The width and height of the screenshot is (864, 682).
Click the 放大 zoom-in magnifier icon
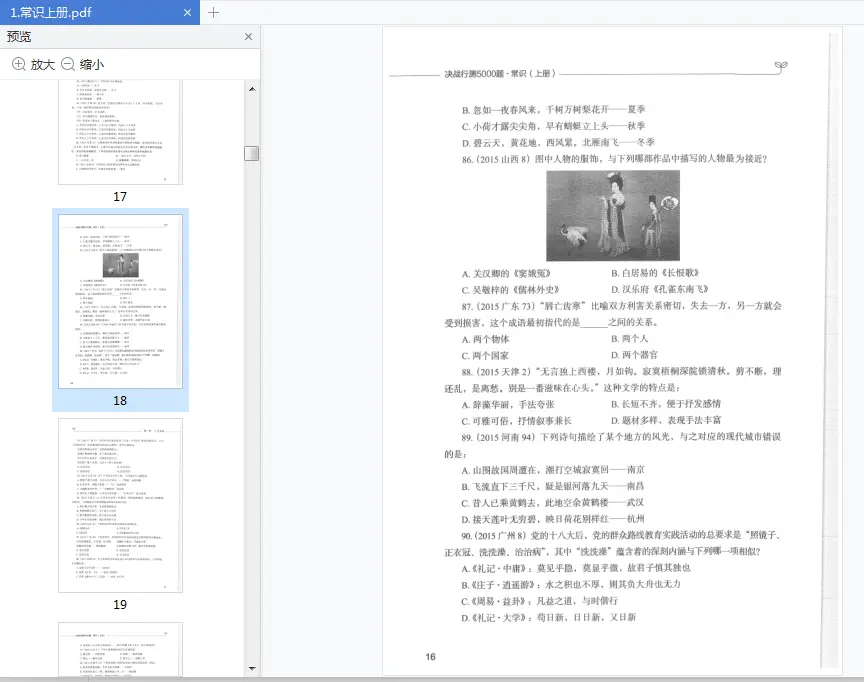click(19, 64)
